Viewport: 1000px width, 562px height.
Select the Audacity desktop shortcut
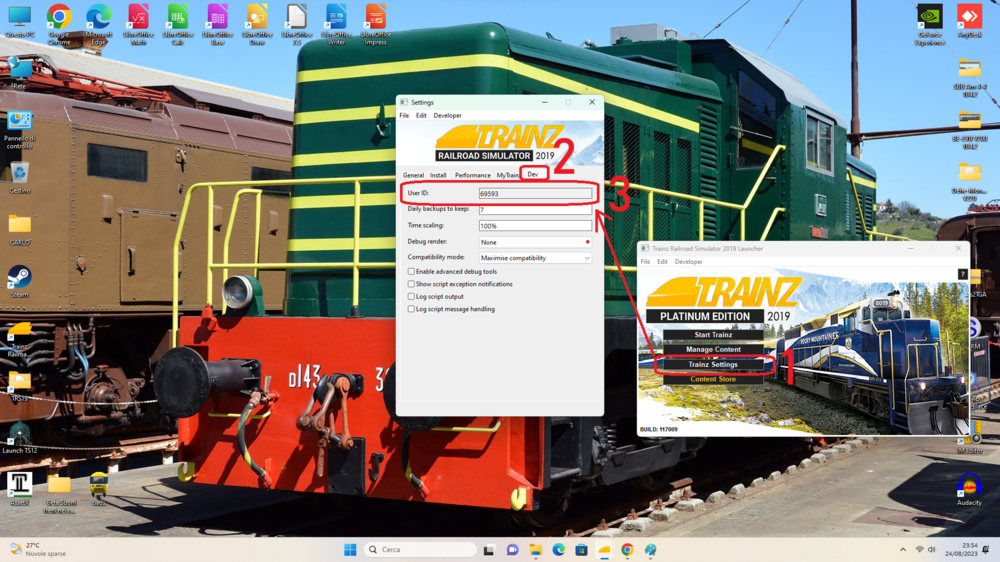(969, 489)
